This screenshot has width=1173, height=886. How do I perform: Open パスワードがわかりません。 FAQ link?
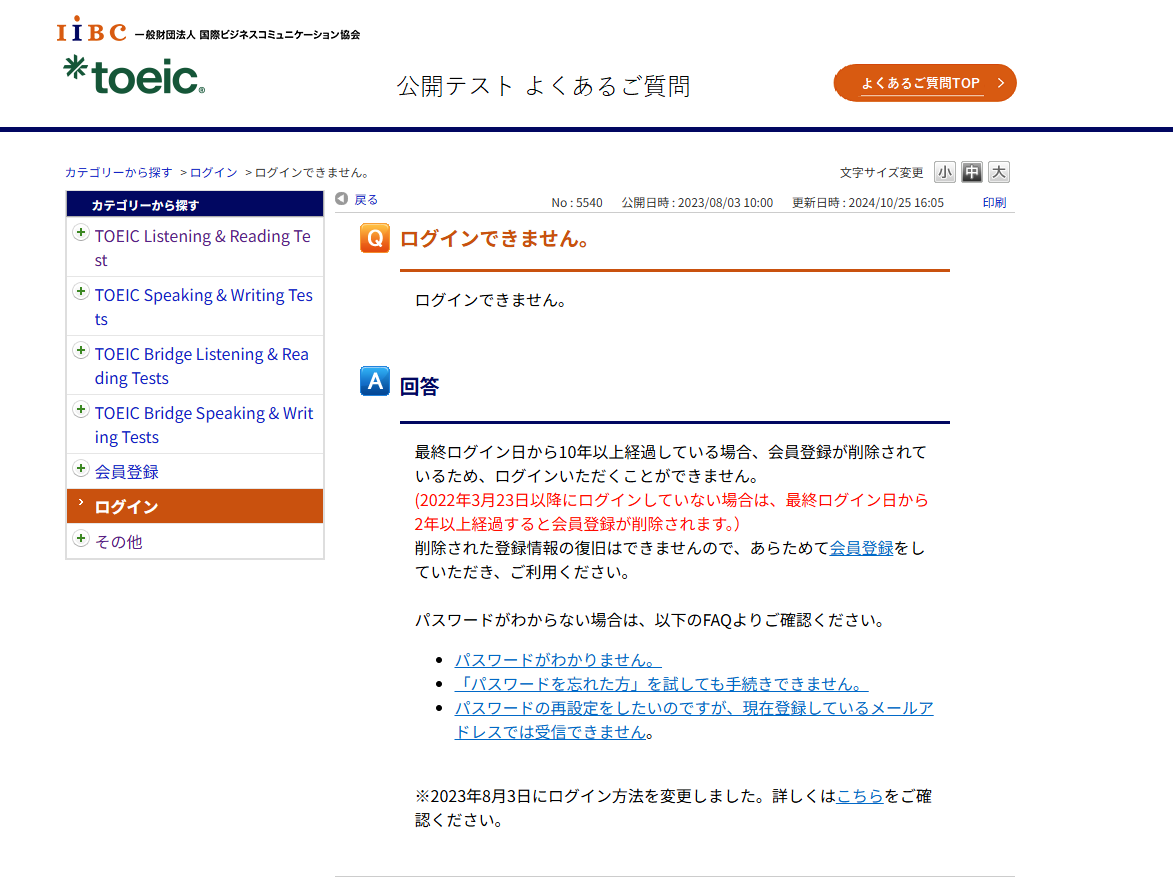click(x=558, y=661)
